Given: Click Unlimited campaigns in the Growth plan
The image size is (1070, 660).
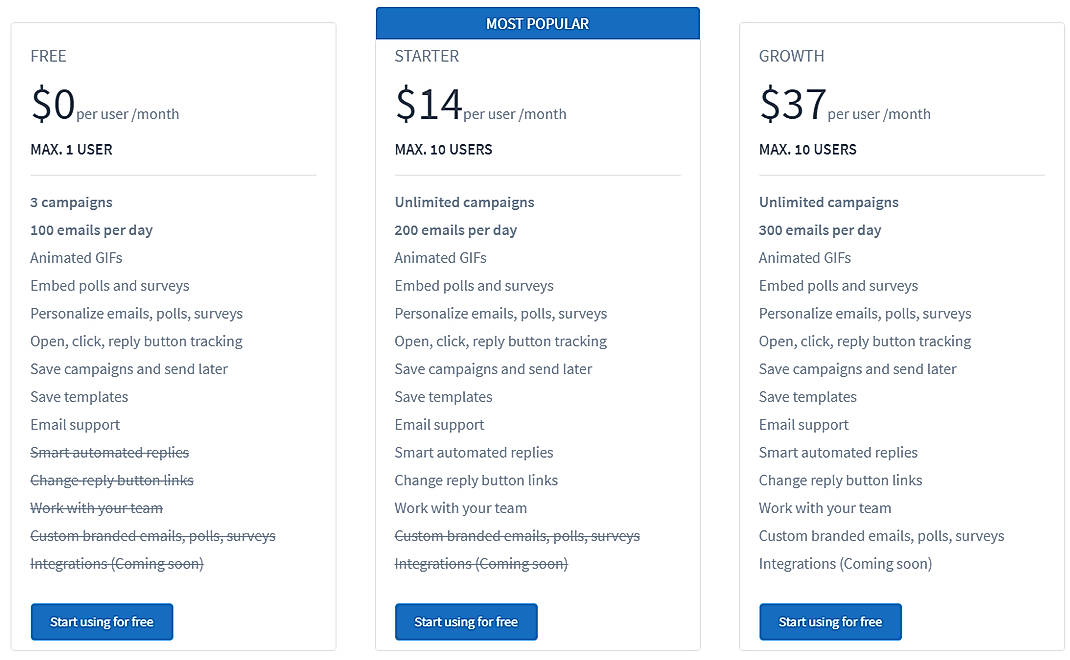Looking at the screenshot, I should 829,203.
